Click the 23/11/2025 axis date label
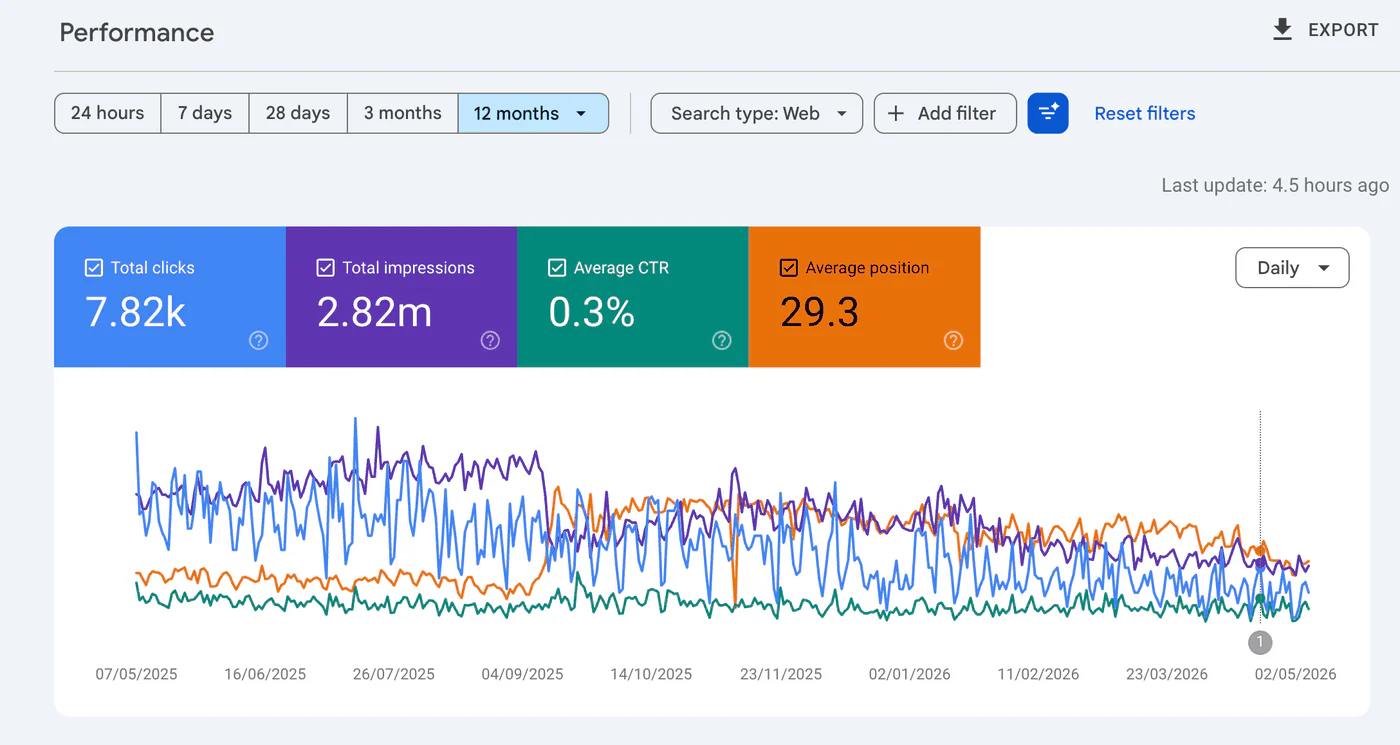Image resolution: width=1400 pixels, height=745 pixels. [781, 674]
